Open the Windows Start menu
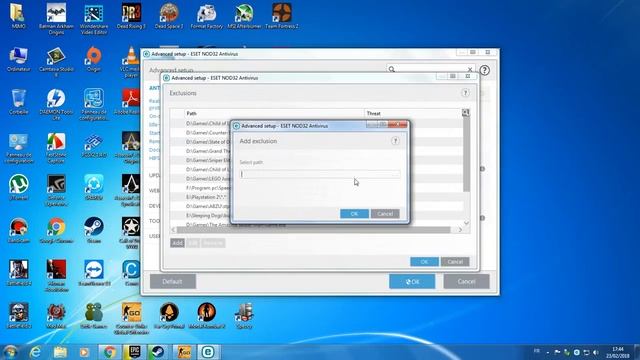The image size is (640, 360). coord(10,352)
